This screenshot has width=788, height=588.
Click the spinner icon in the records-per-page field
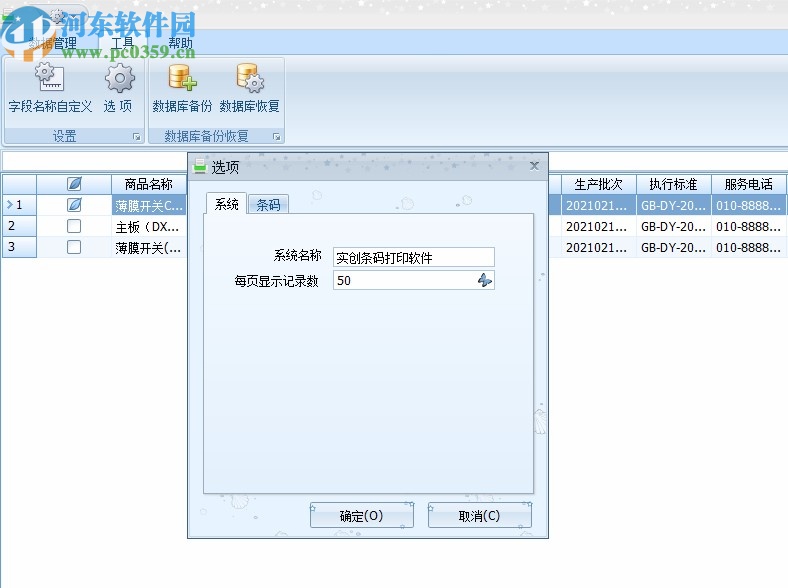click(x=484, y=280)
